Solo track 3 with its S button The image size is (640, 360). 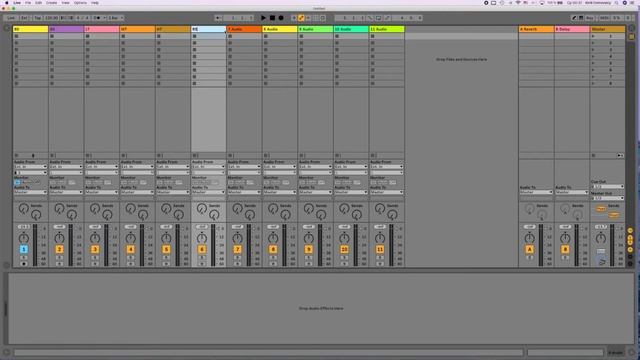95,258
